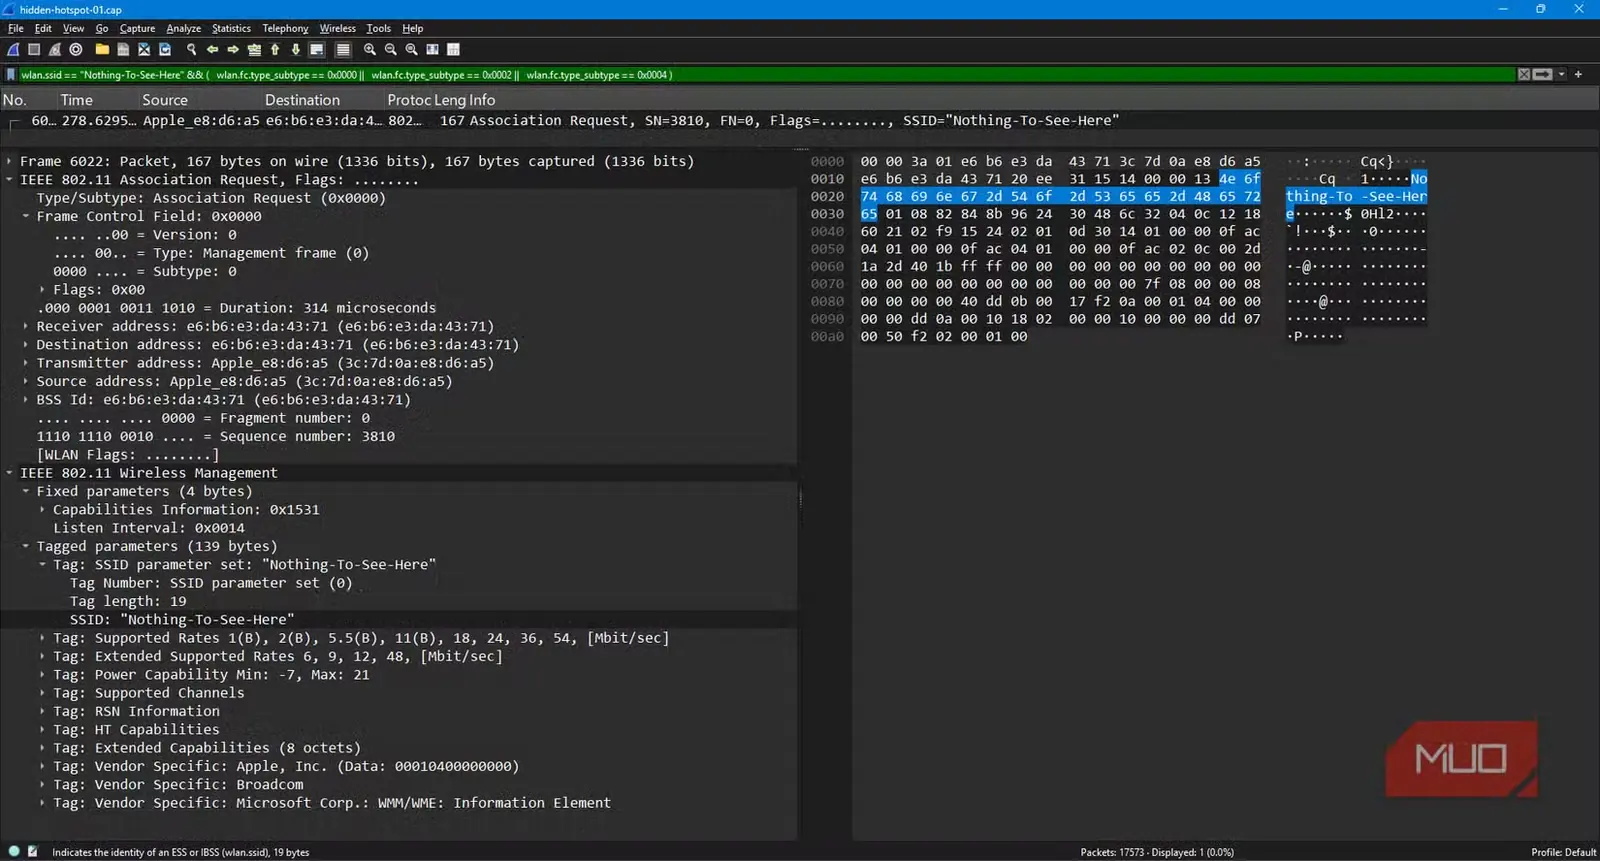Select SSID "Nothing-To-See-Here" field row

click(x=399, y=620)
